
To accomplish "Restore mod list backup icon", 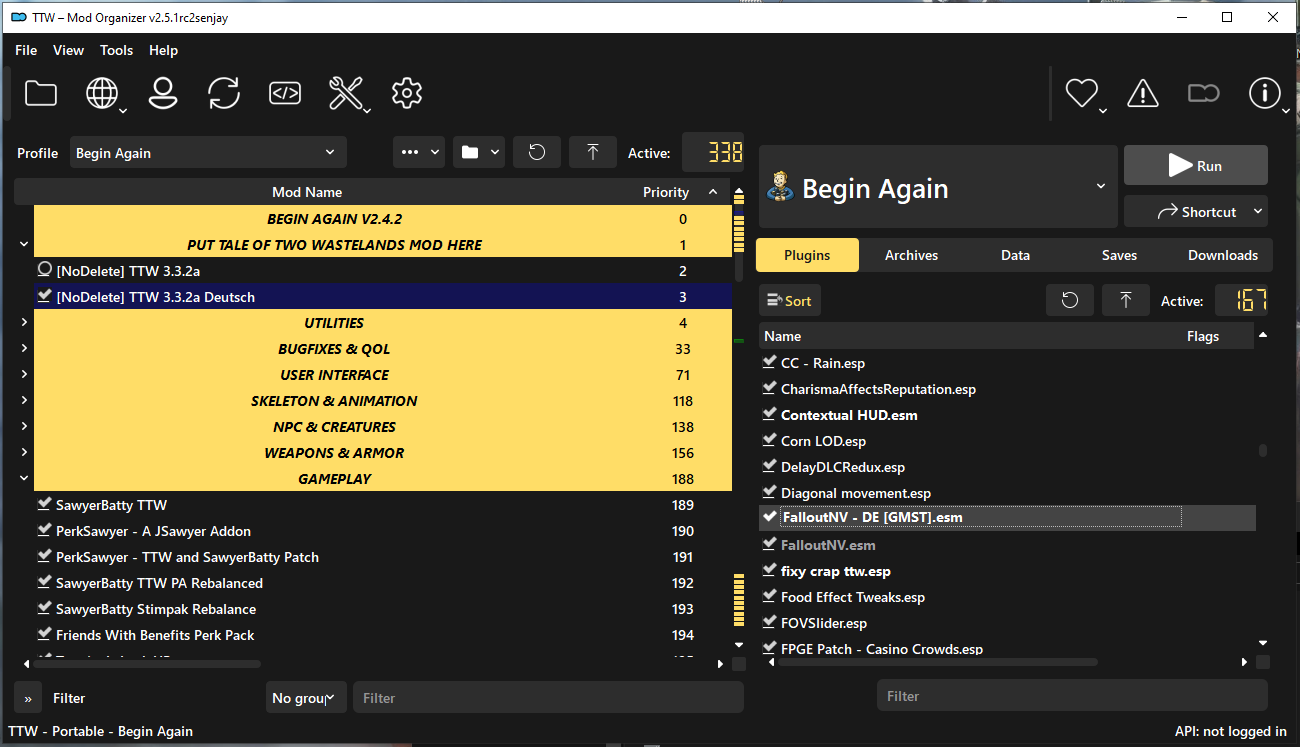I will pos(537,152).
